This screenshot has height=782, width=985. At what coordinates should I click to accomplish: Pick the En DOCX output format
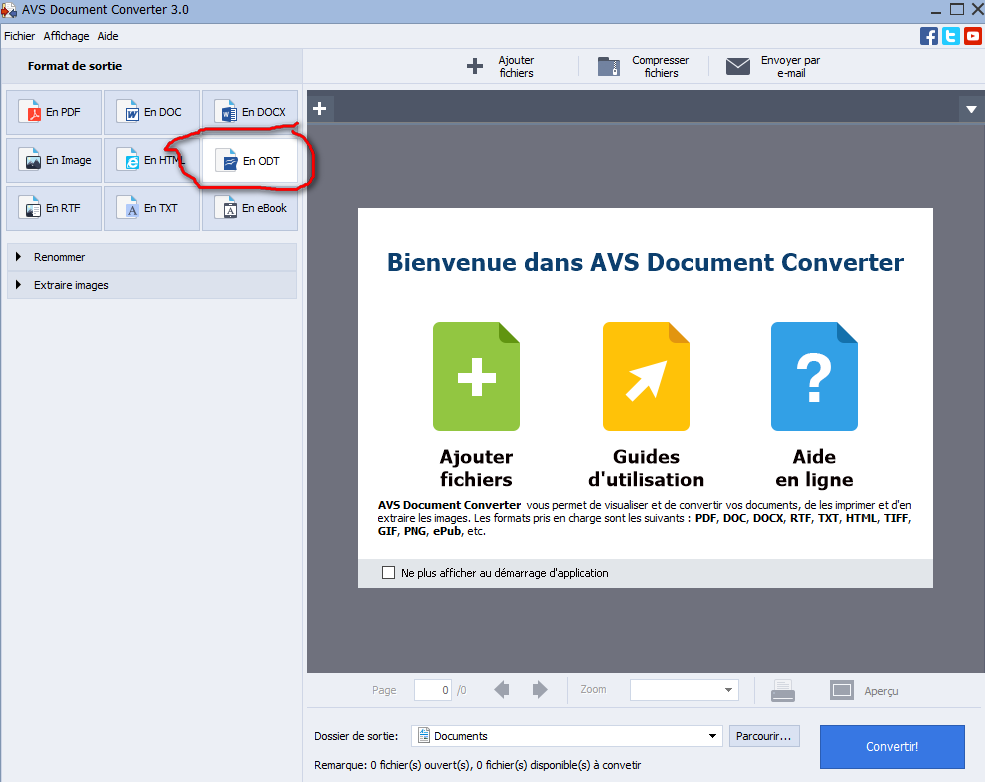pyautogui.click(x=250, y=112)
